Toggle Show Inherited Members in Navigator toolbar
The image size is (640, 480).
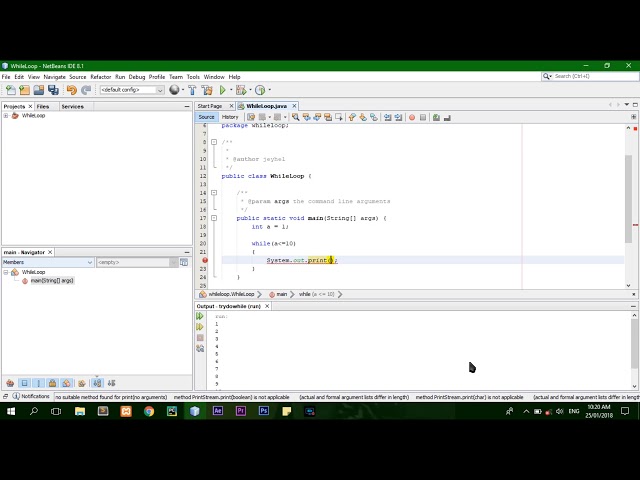(10, 383)
